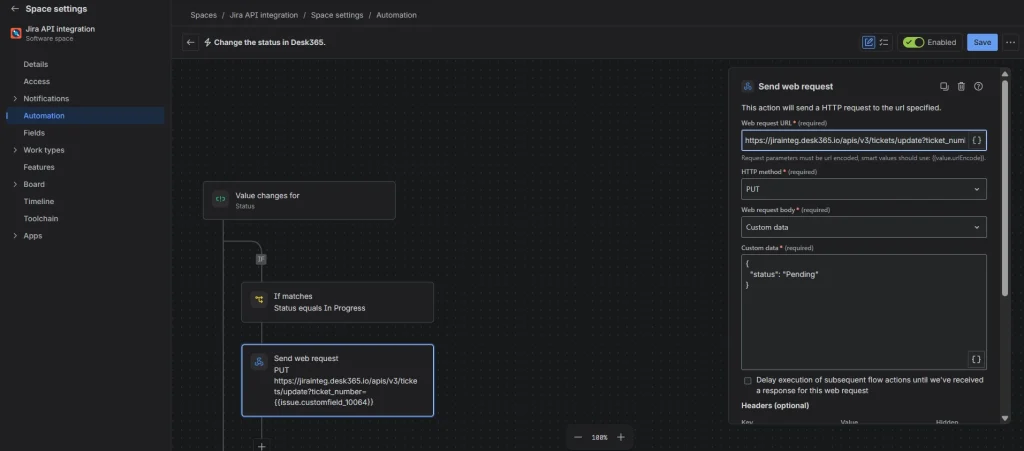This screenshot has width=1024, height=451.
Task: Switch to rule builder edit view icon
Action: (x=869, y=42)
